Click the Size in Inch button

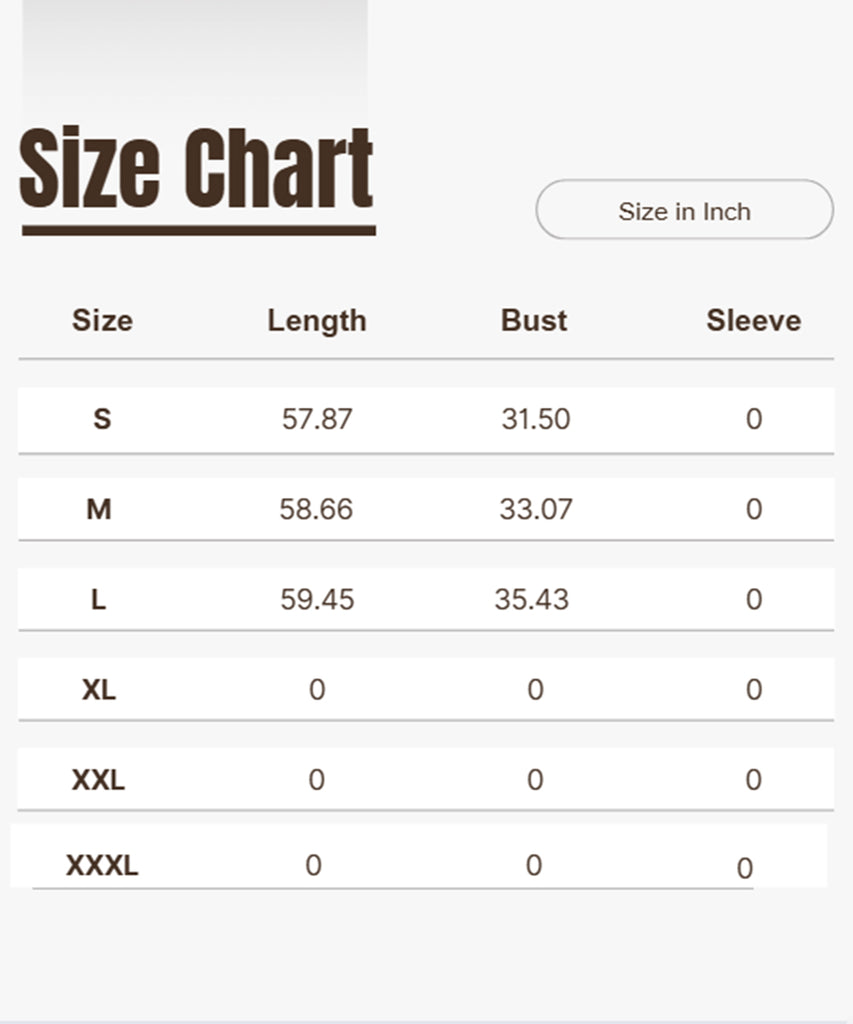[x=684, y=211]
